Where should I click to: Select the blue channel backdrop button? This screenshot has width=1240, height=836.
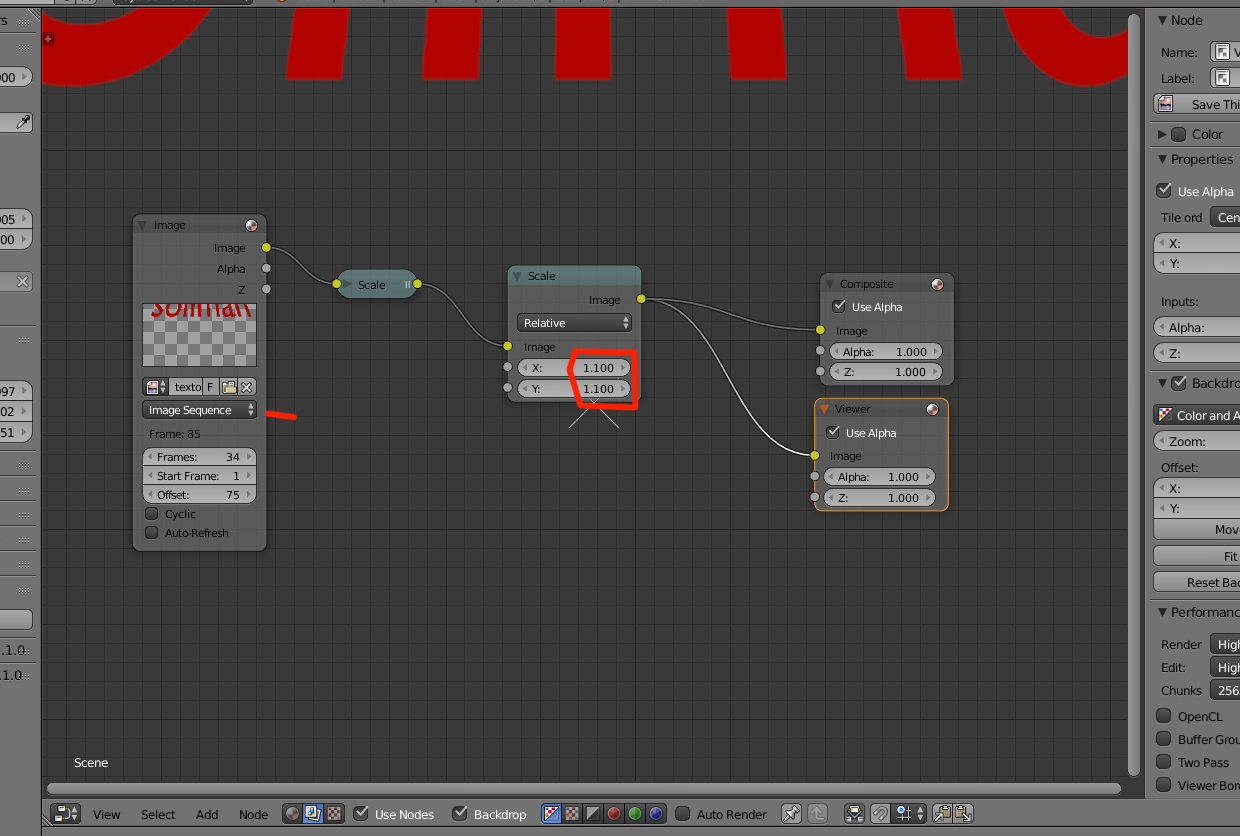pyautogui.click(x=656, y=814)
